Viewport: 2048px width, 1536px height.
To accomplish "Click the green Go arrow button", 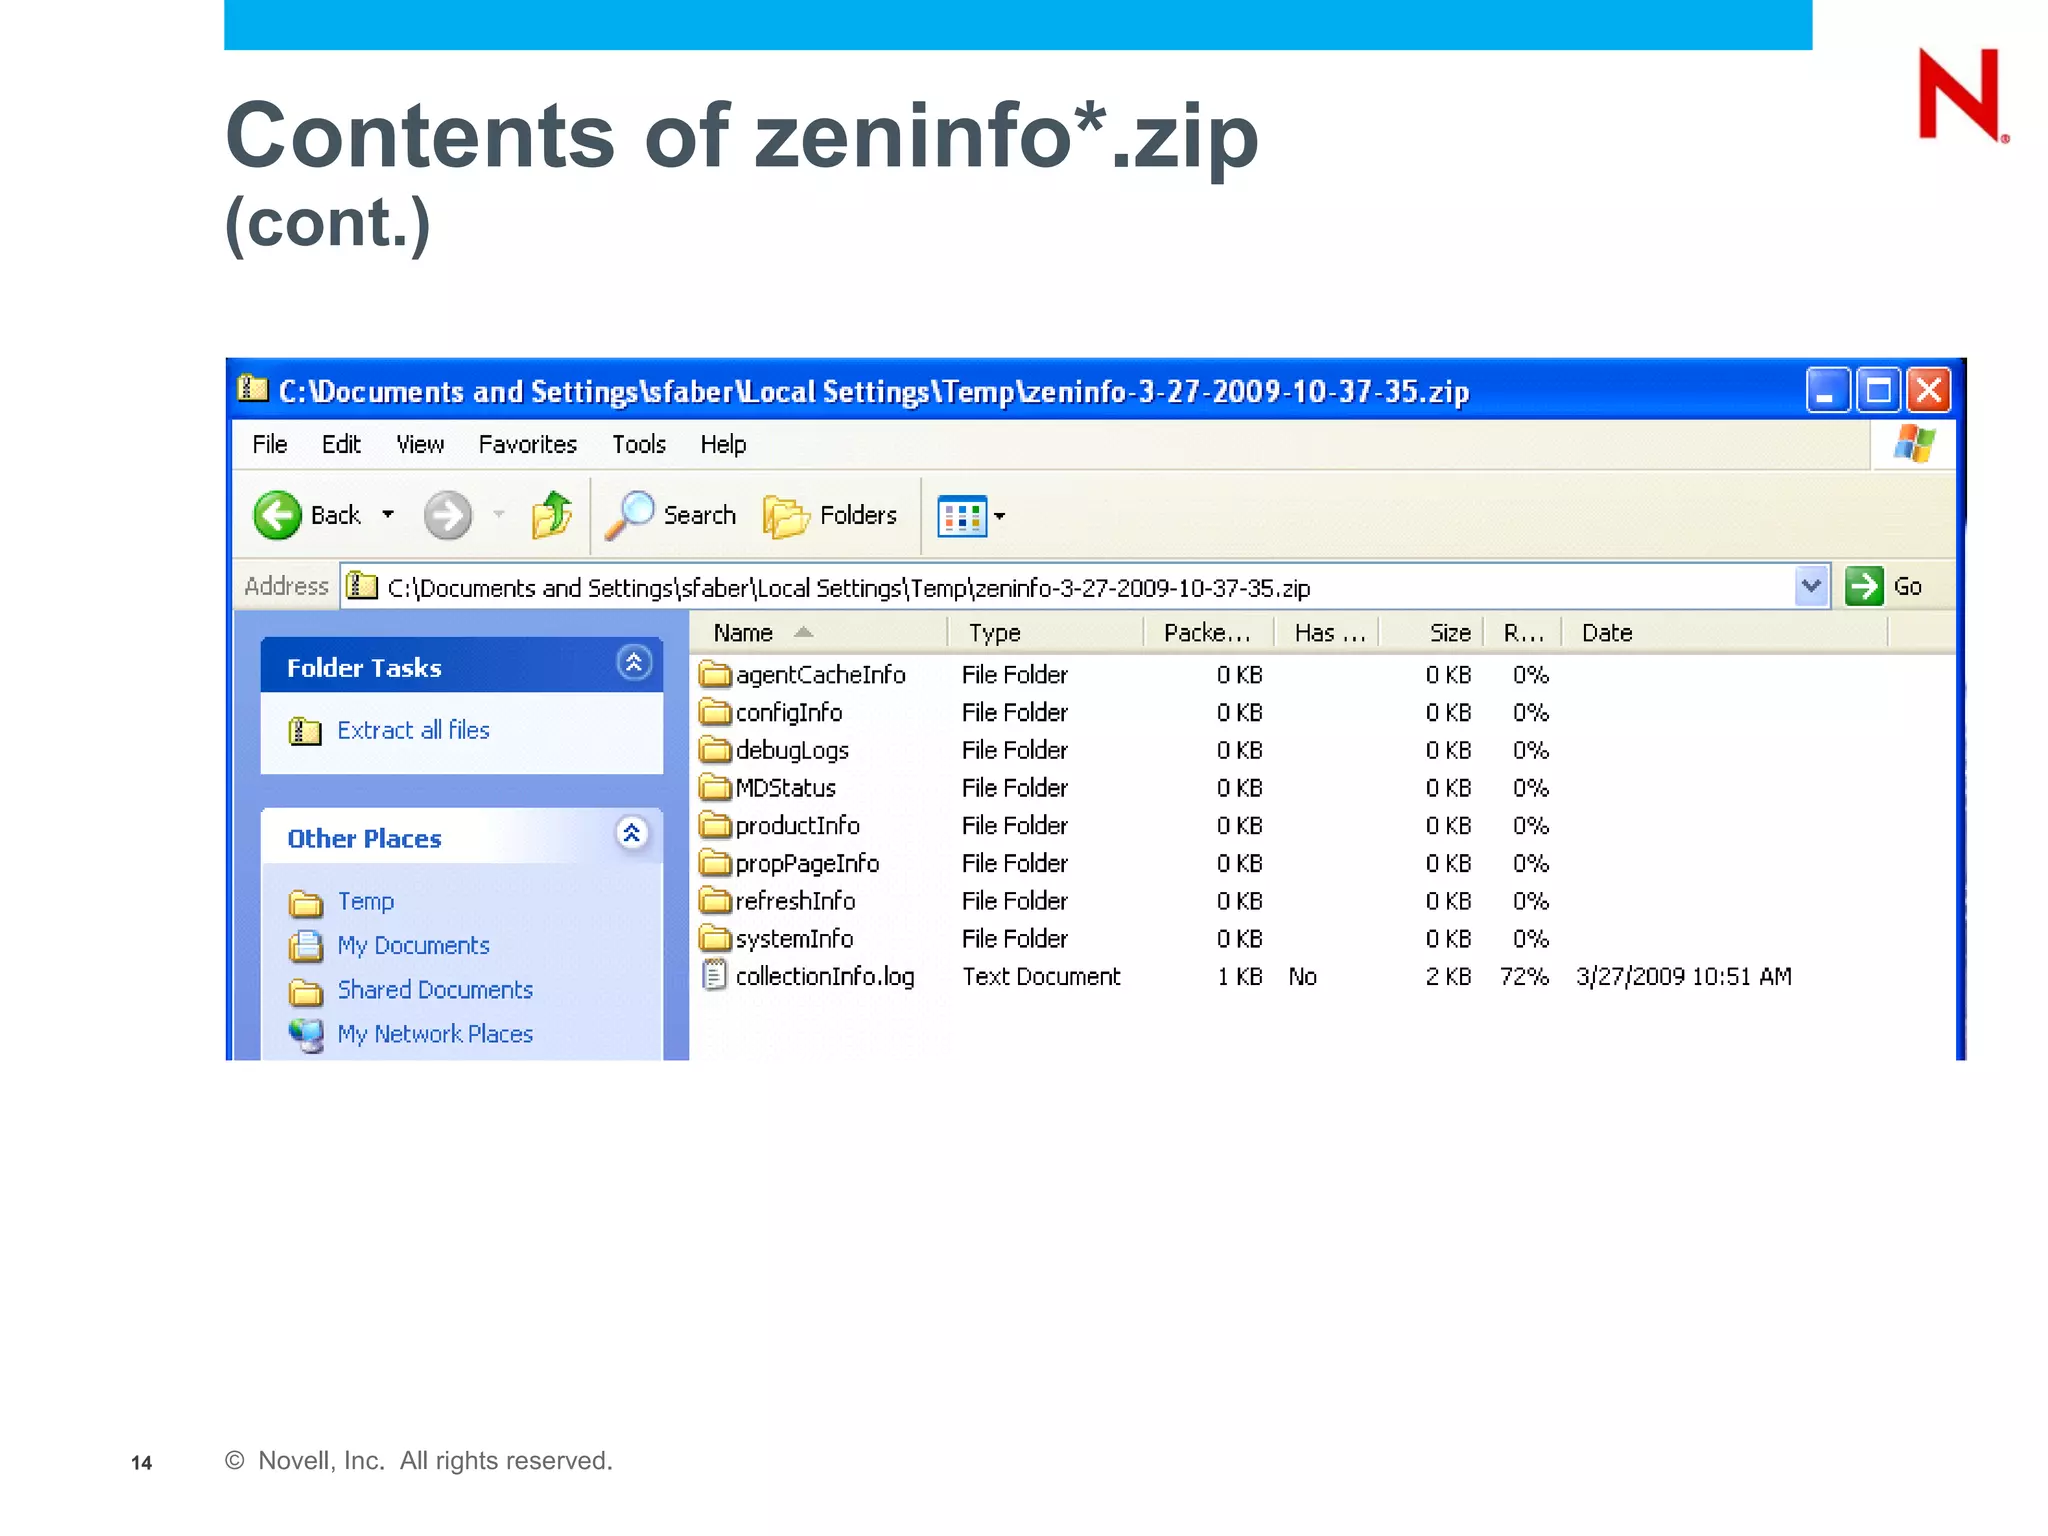I will pyautogui.click(x=1864, y=586).
